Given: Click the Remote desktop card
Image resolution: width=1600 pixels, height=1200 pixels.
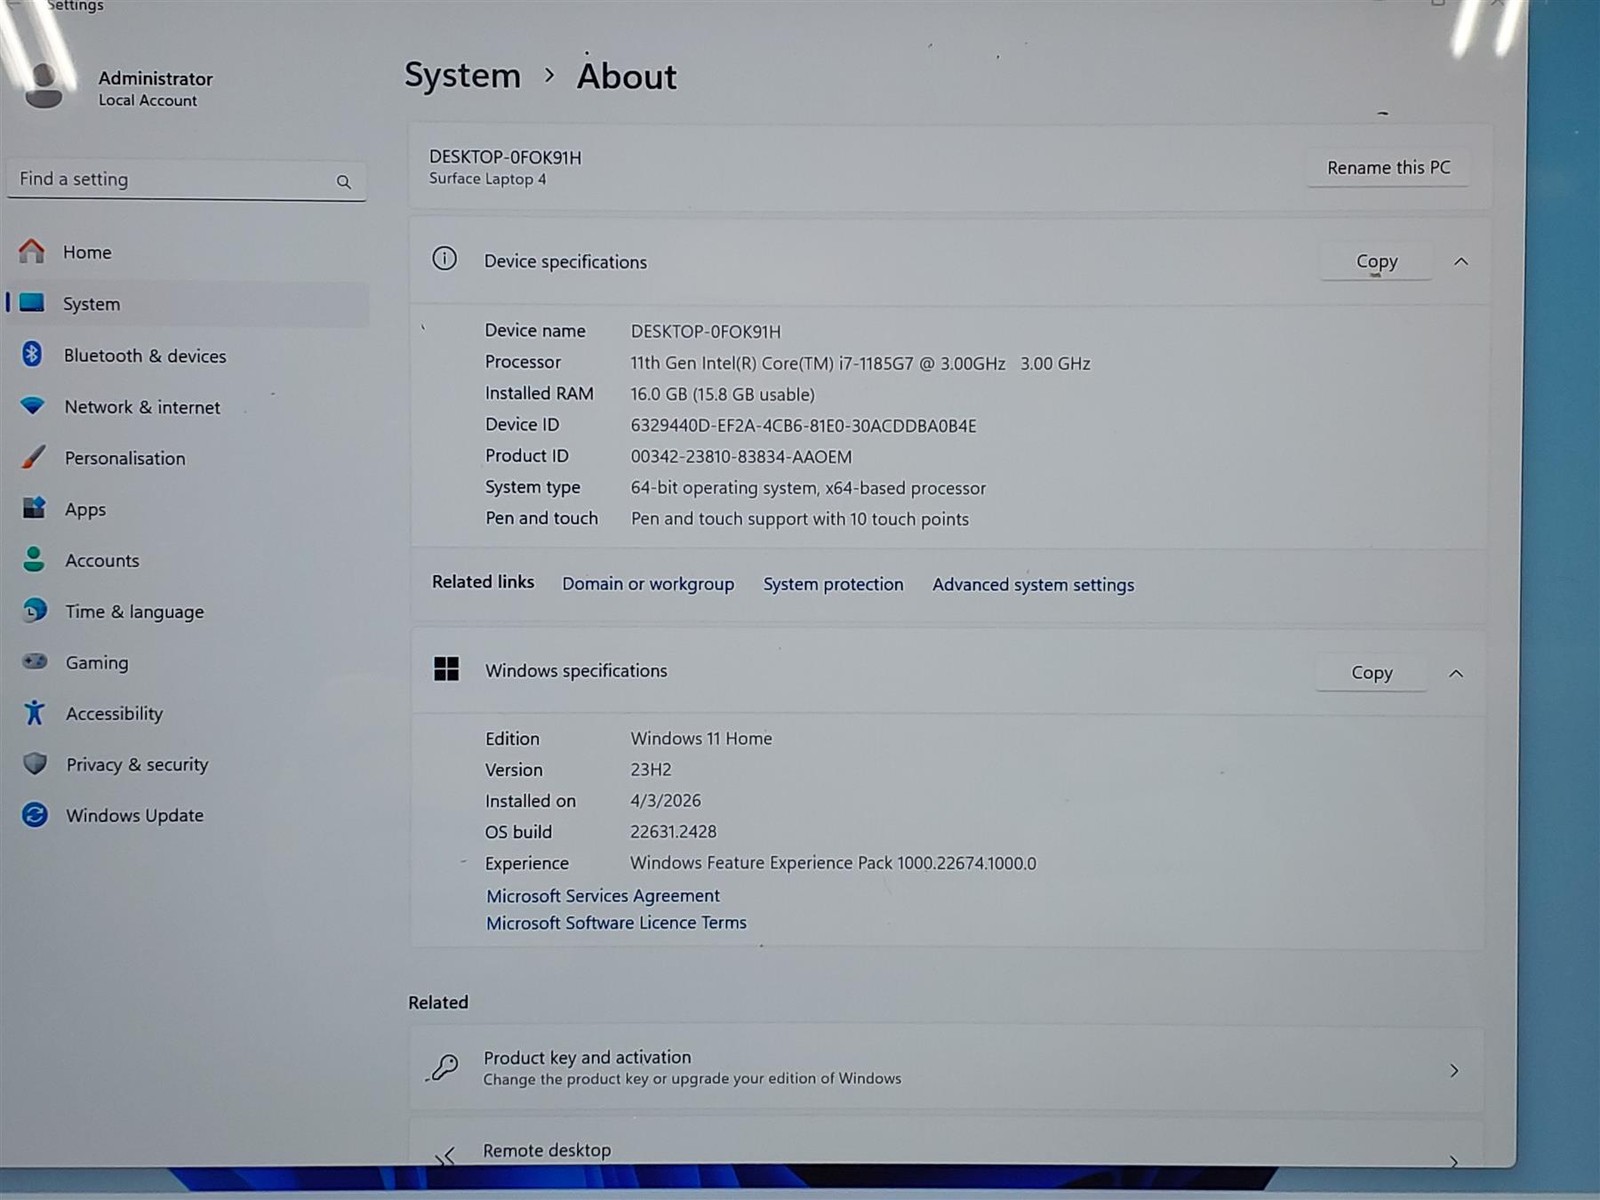Looking at the screenshot, I should pos(946,1143).
